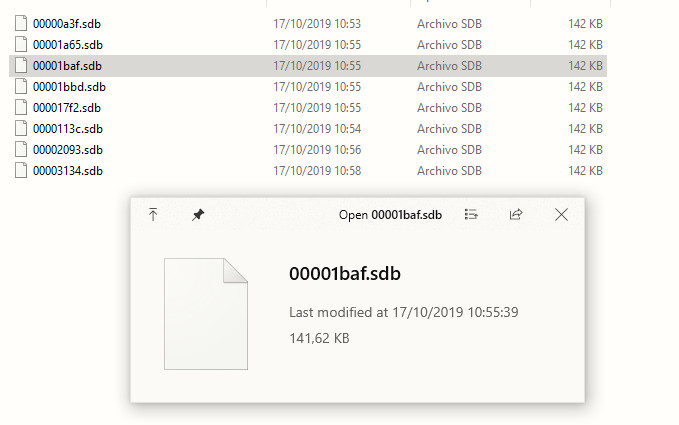Click file icon beside 00002093.sdb
Image resolution: width=679 pixels, height=425 pixels.
[21, 149]
